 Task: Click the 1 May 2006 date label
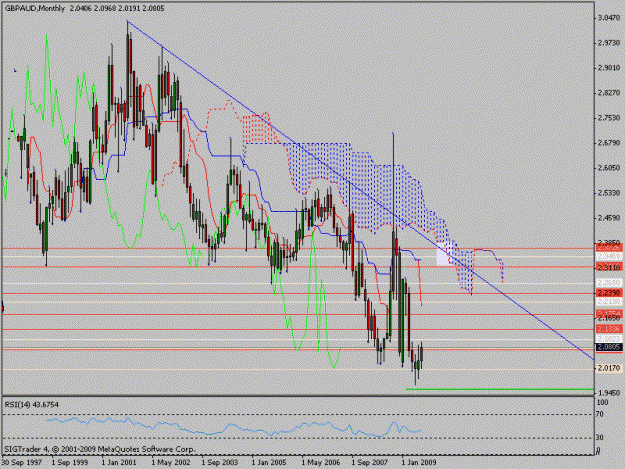(x=320, y=463)
